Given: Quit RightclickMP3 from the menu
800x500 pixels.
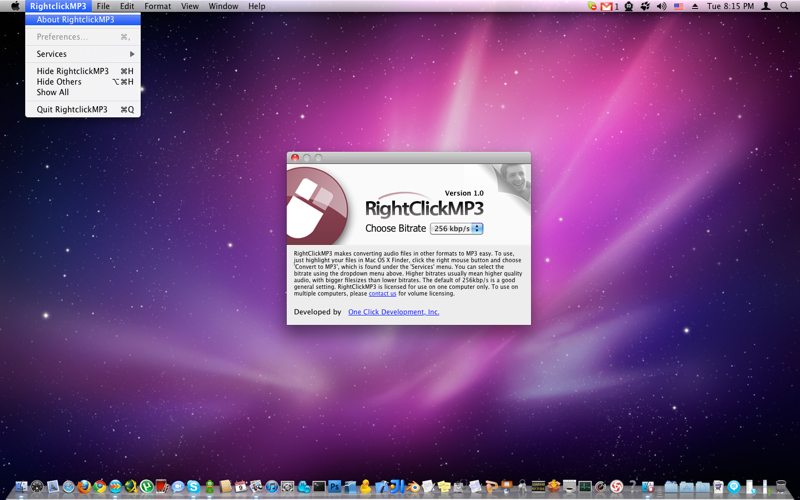Looking at the screenshot, I should pos(83,109).
